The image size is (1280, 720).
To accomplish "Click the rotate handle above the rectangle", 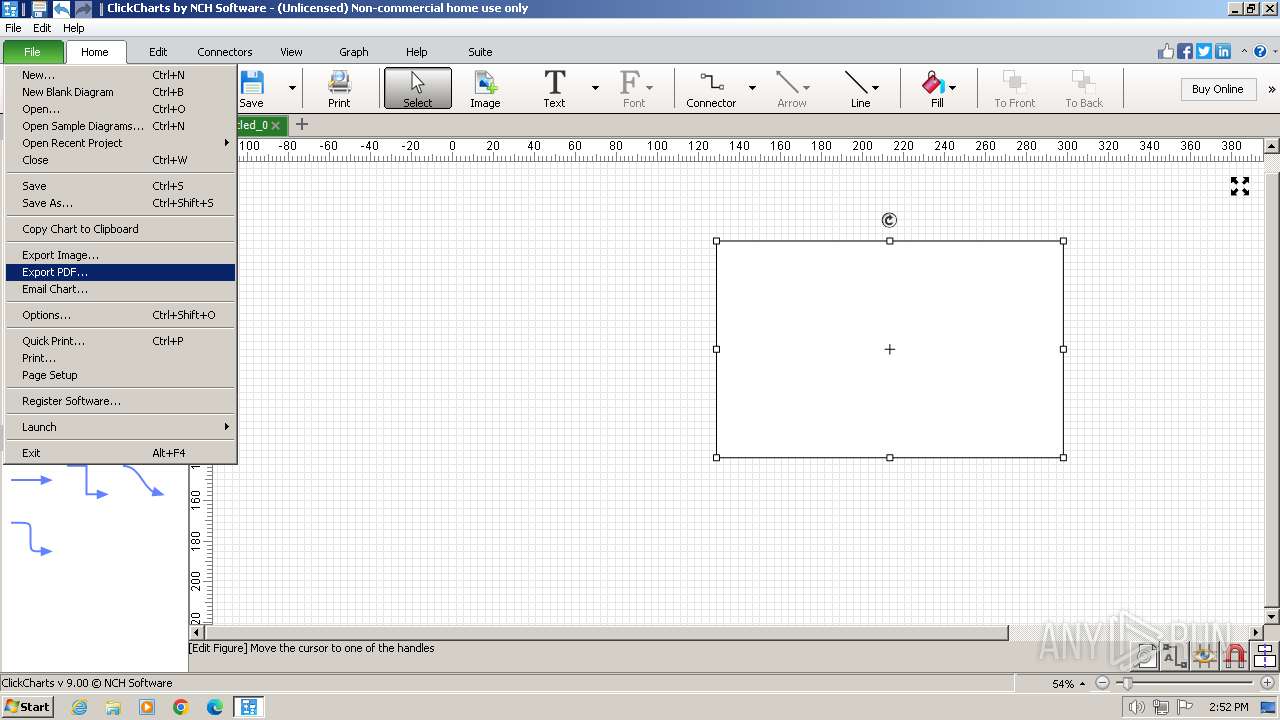I will tap(889, 220).
